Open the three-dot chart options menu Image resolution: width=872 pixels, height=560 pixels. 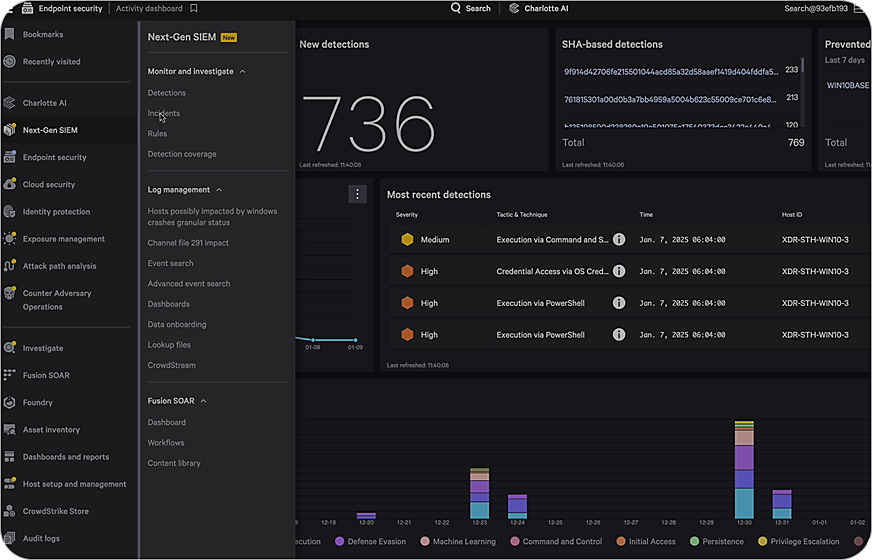357,194
